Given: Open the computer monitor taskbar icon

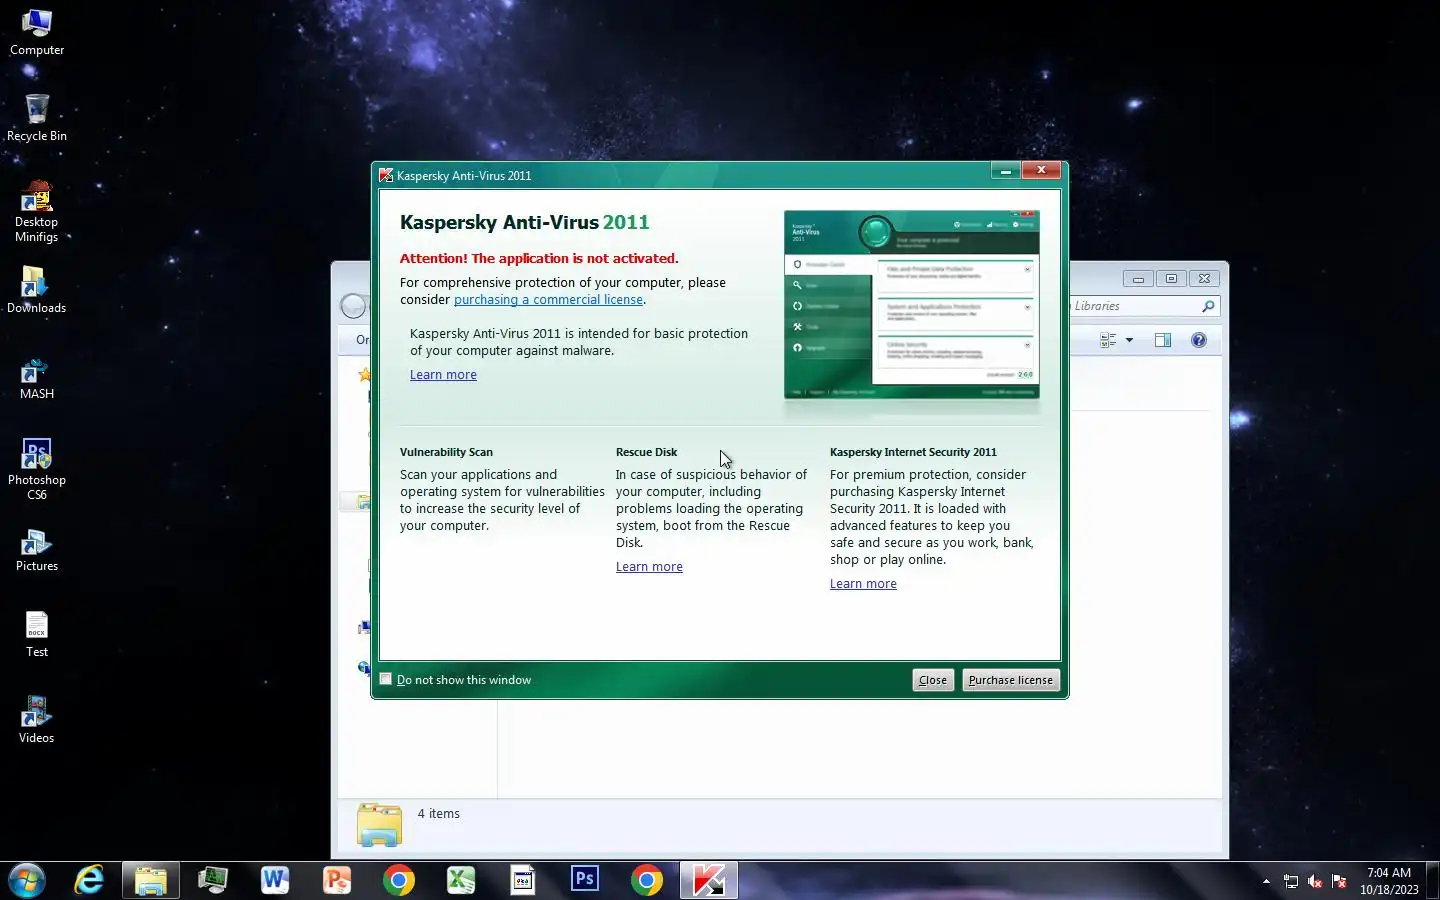Looking at the screenshot, I should pos(213,880).
